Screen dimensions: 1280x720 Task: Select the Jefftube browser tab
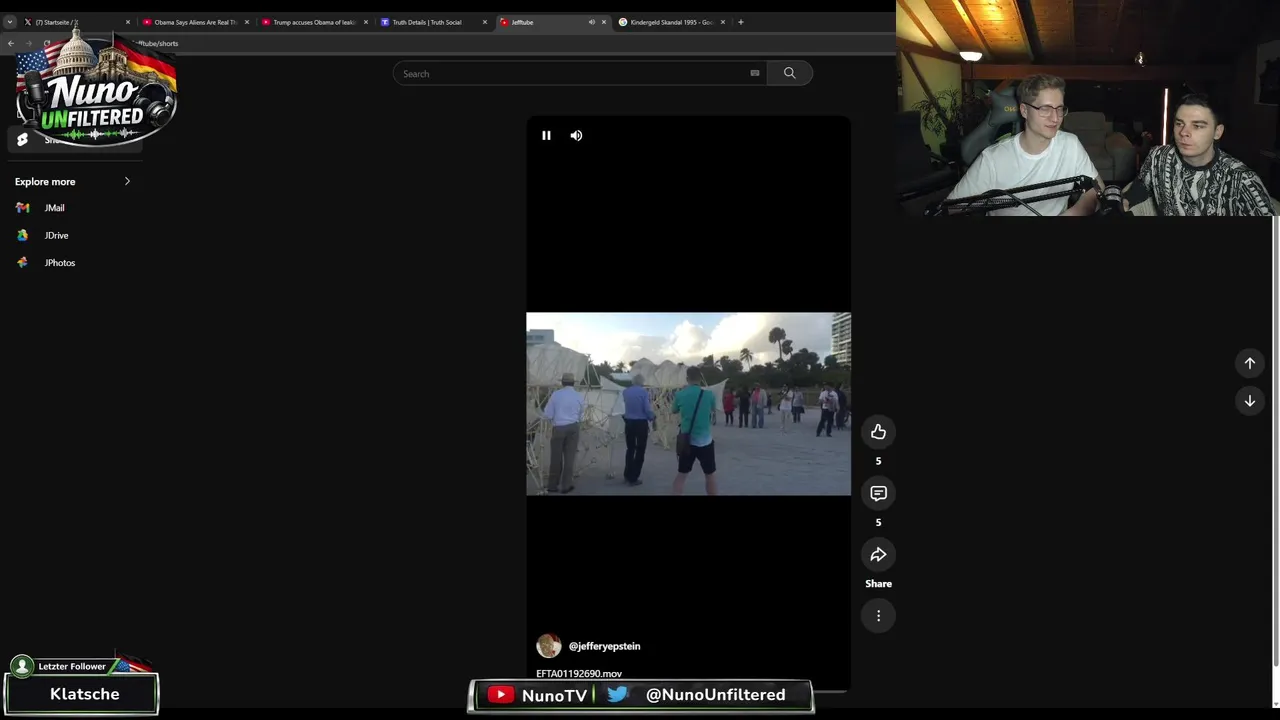(551, 22)
